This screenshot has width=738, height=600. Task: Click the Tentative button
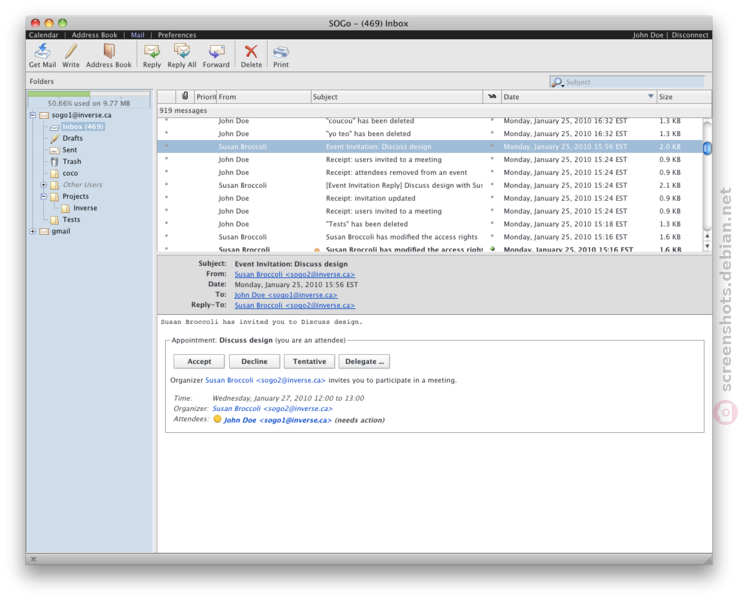tap(309, 361)
